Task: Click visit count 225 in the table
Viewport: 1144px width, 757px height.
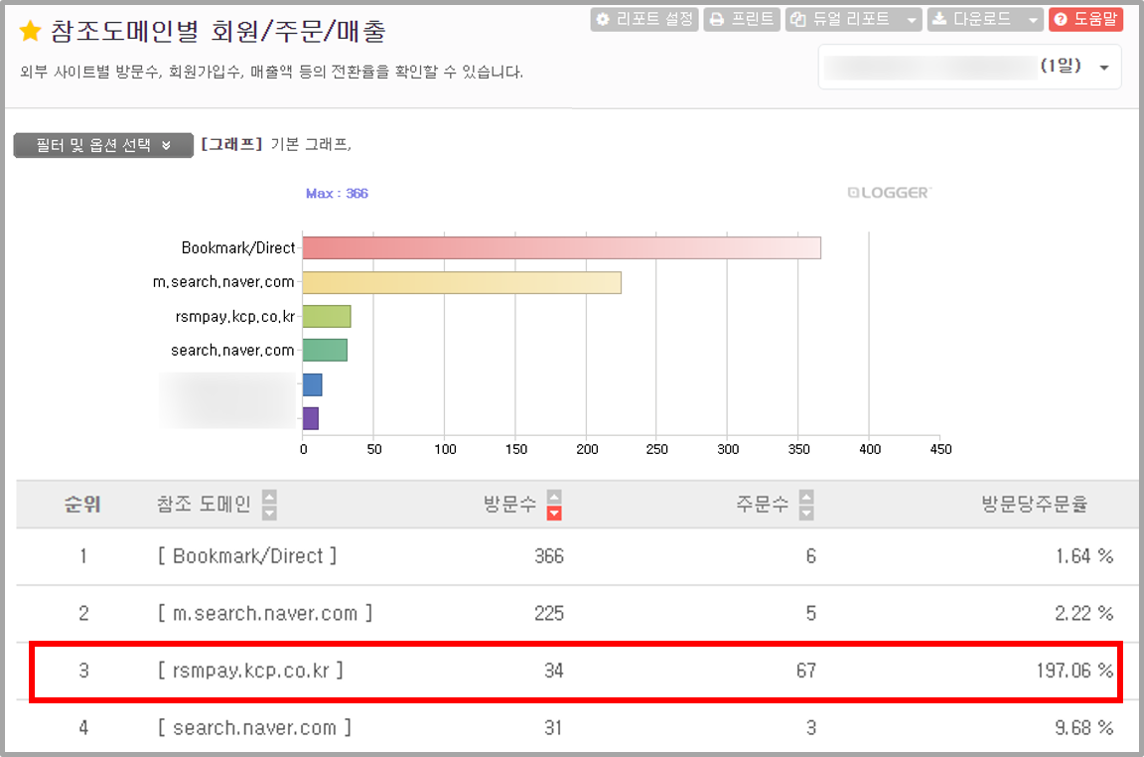Action: pyautogui.click(x=549, y=613)
